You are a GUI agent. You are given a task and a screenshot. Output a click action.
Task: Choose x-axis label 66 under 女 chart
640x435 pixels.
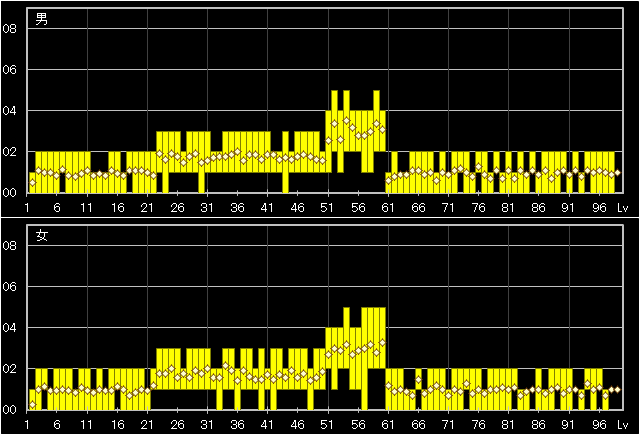coord(418,425)
